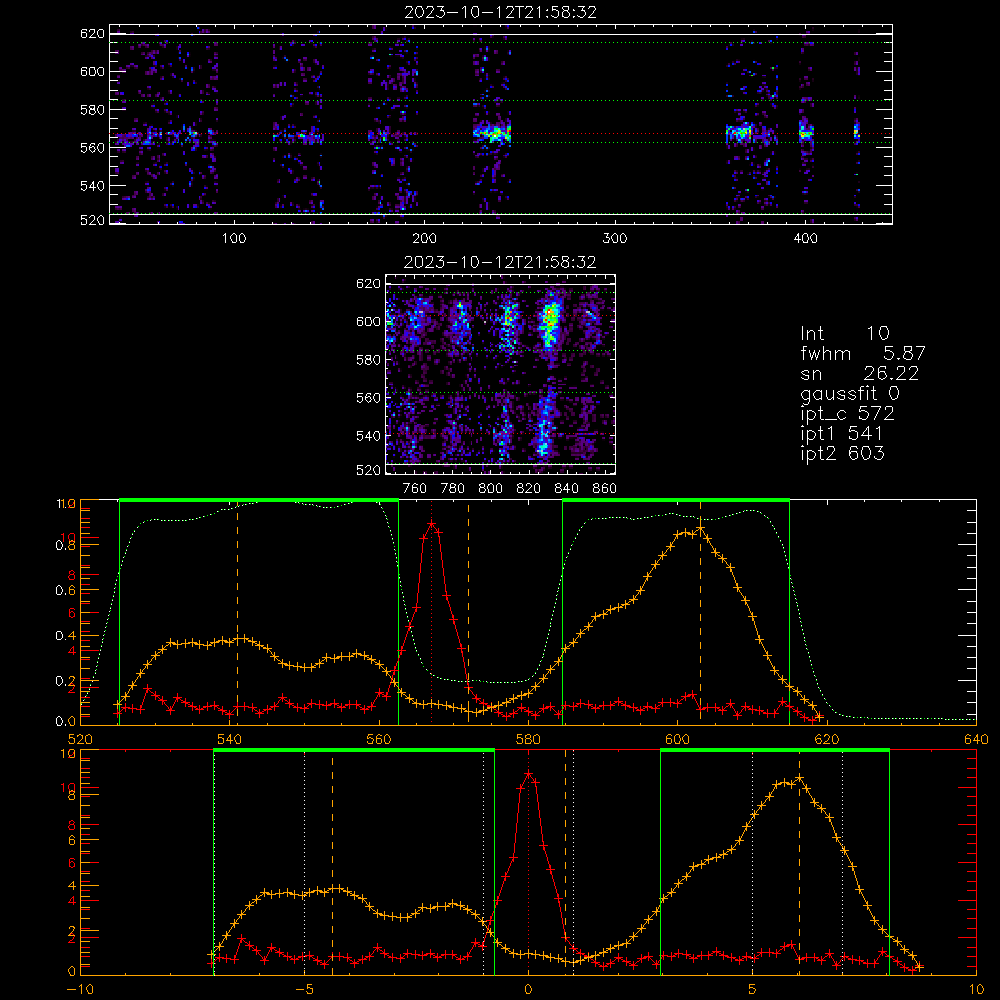The height and width of the screenshot is (1000, 1000).
Task: Click the timestamp title above the wide top image
Action: pos(501,12)
